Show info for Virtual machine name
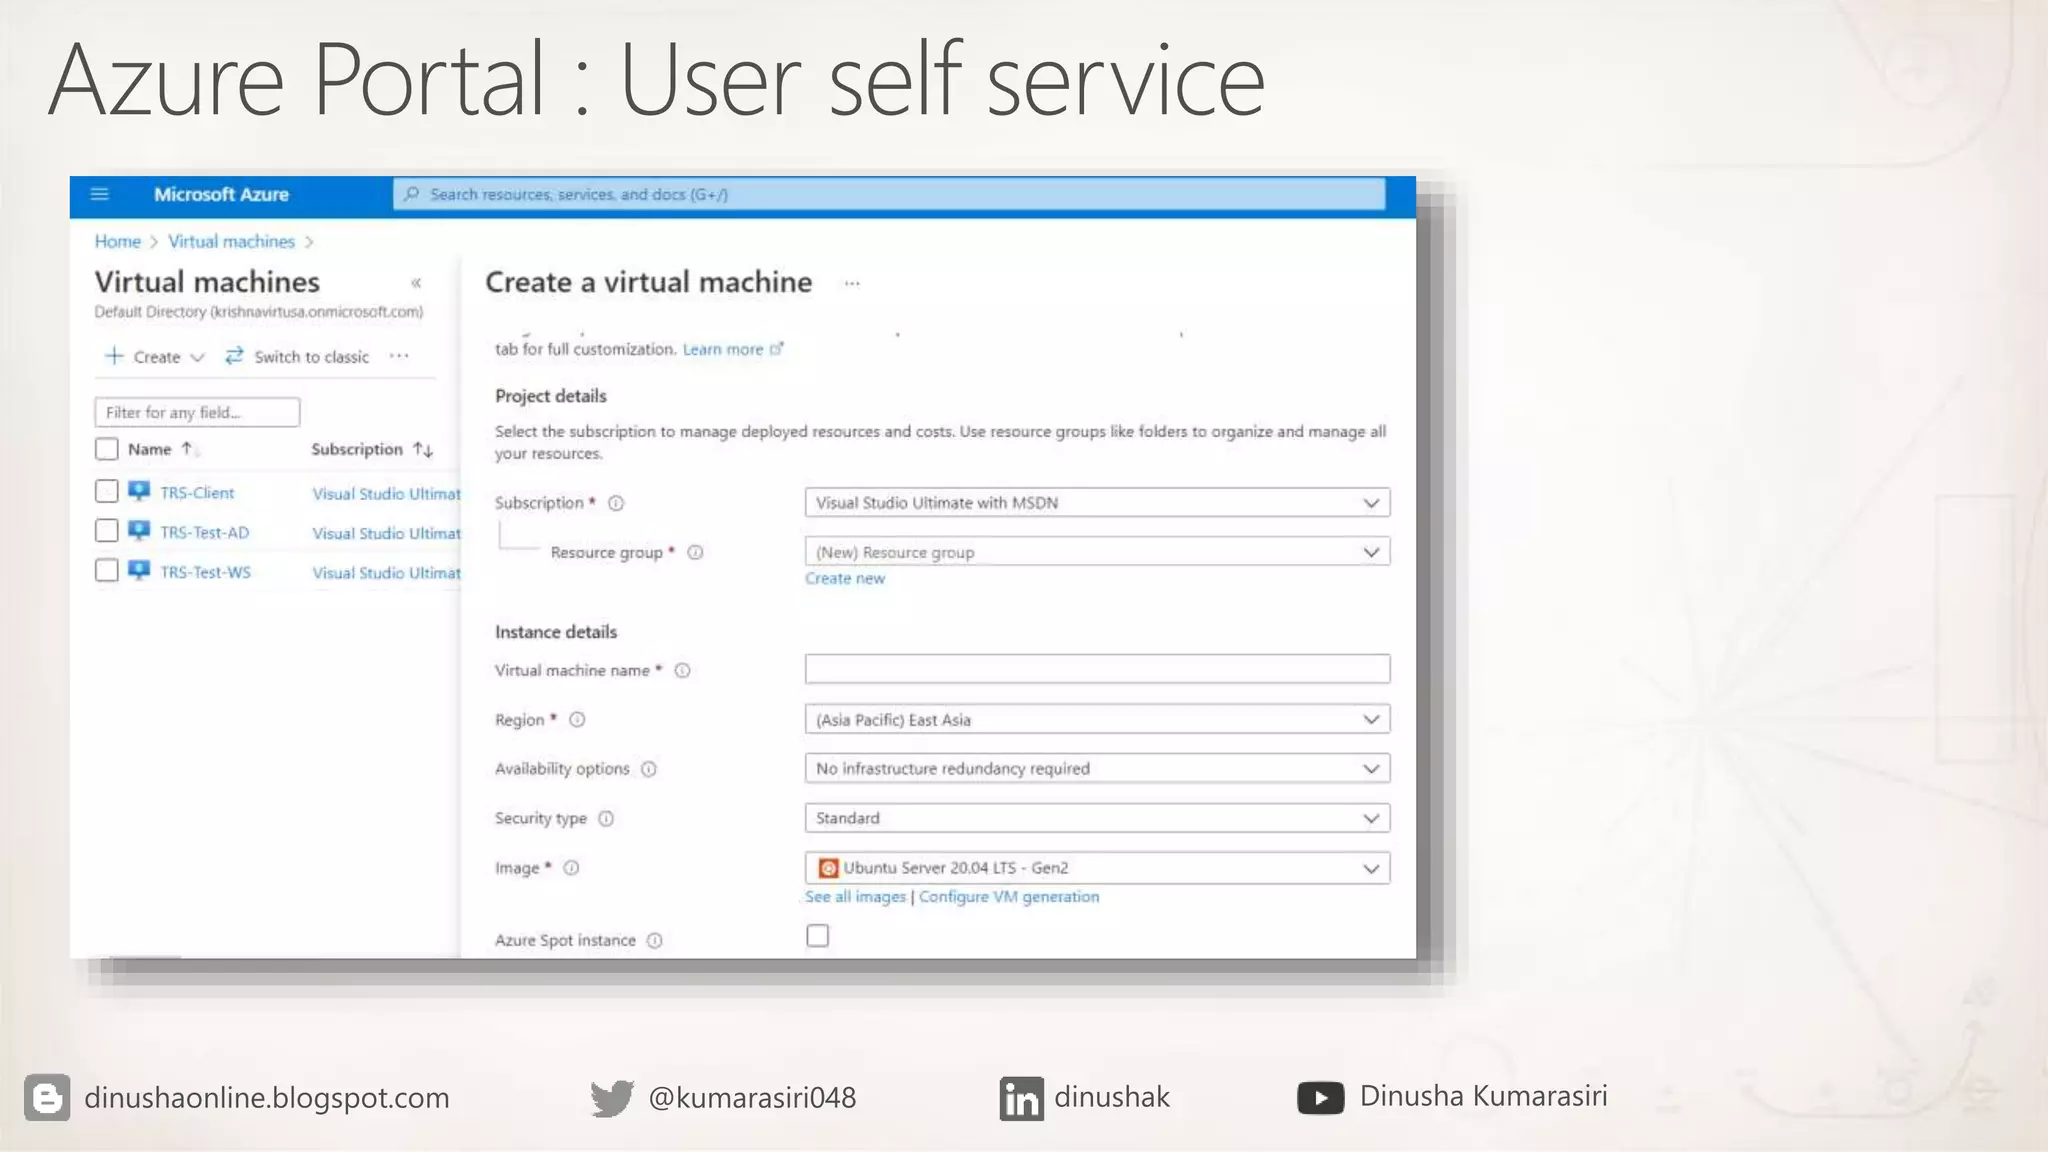Viewport: 2048px width, 1152px height. 682,670
